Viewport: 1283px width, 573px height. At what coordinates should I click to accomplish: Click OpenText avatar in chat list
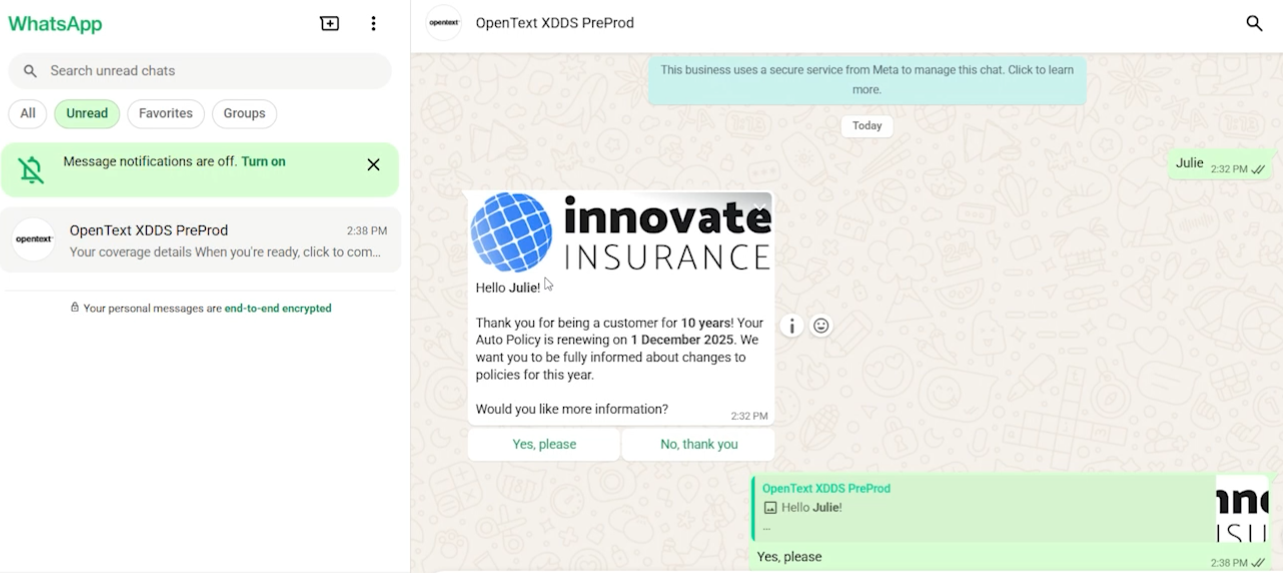pos(33,240)
